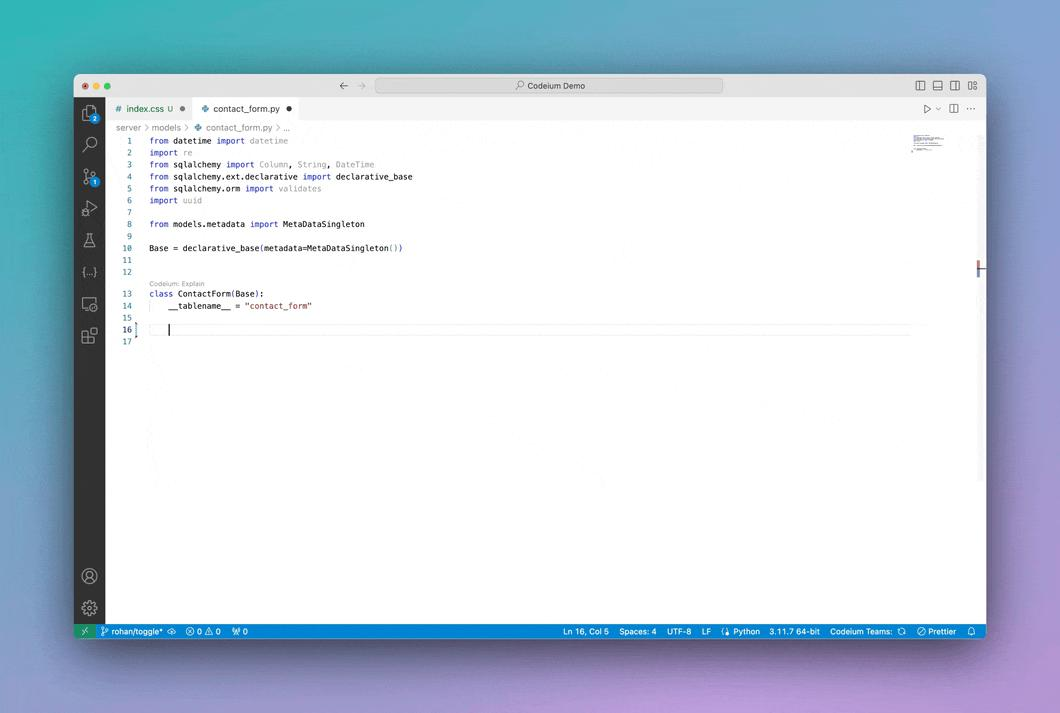Open the Codeium braces panel
This screenshot has width=1060, height=713.
point(89,272)
